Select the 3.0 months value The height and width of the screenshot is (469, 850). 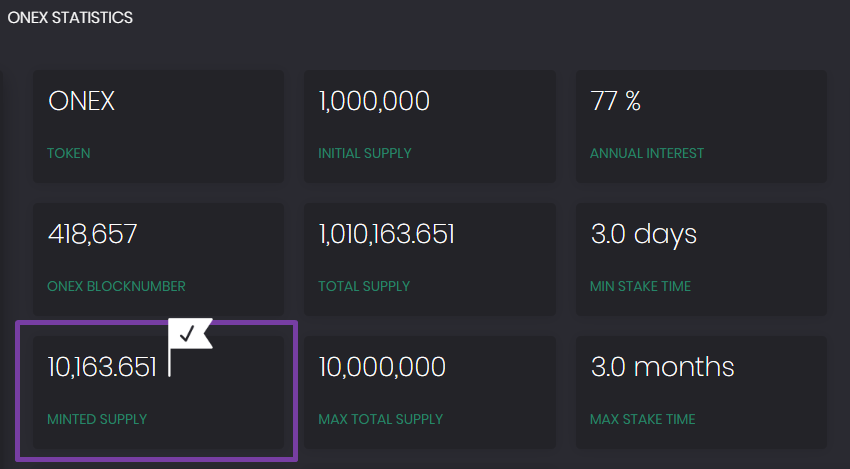coord(662,367)
